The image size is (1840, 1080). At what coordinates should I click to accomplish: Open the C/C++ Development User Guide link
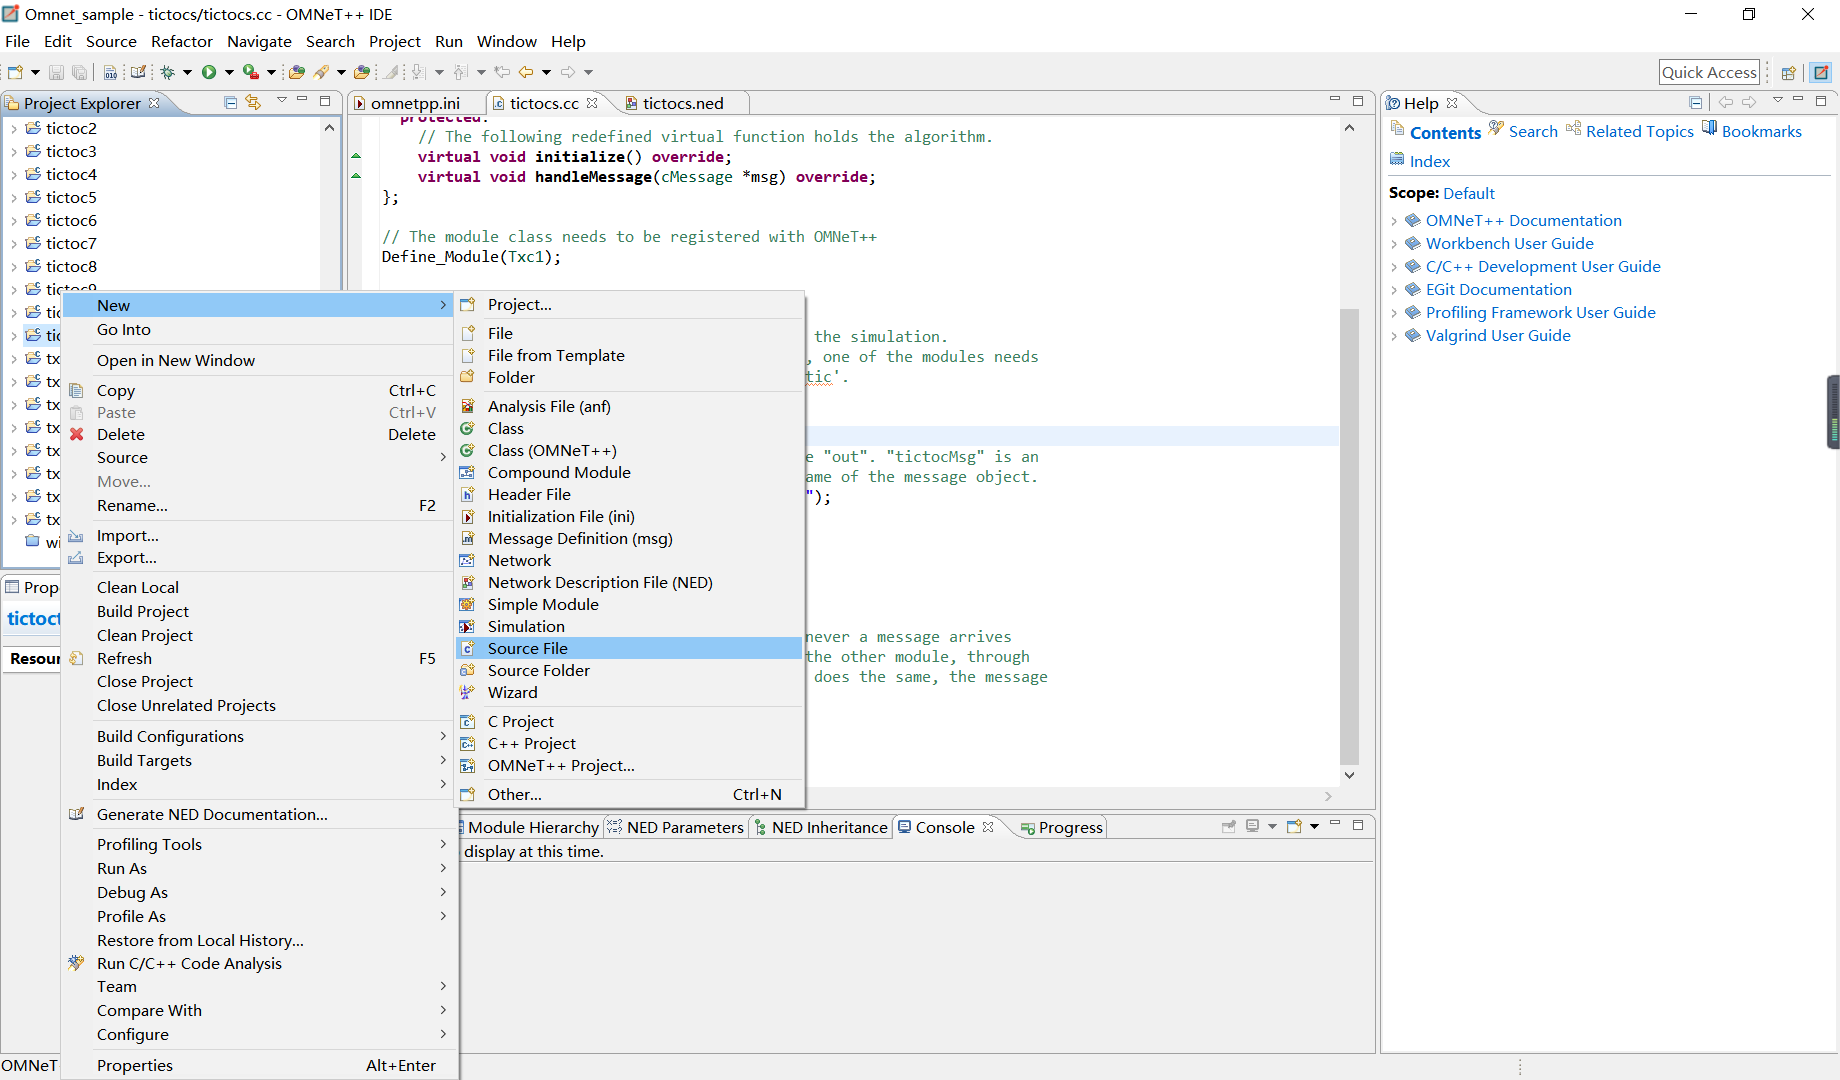pos(1543,266)
